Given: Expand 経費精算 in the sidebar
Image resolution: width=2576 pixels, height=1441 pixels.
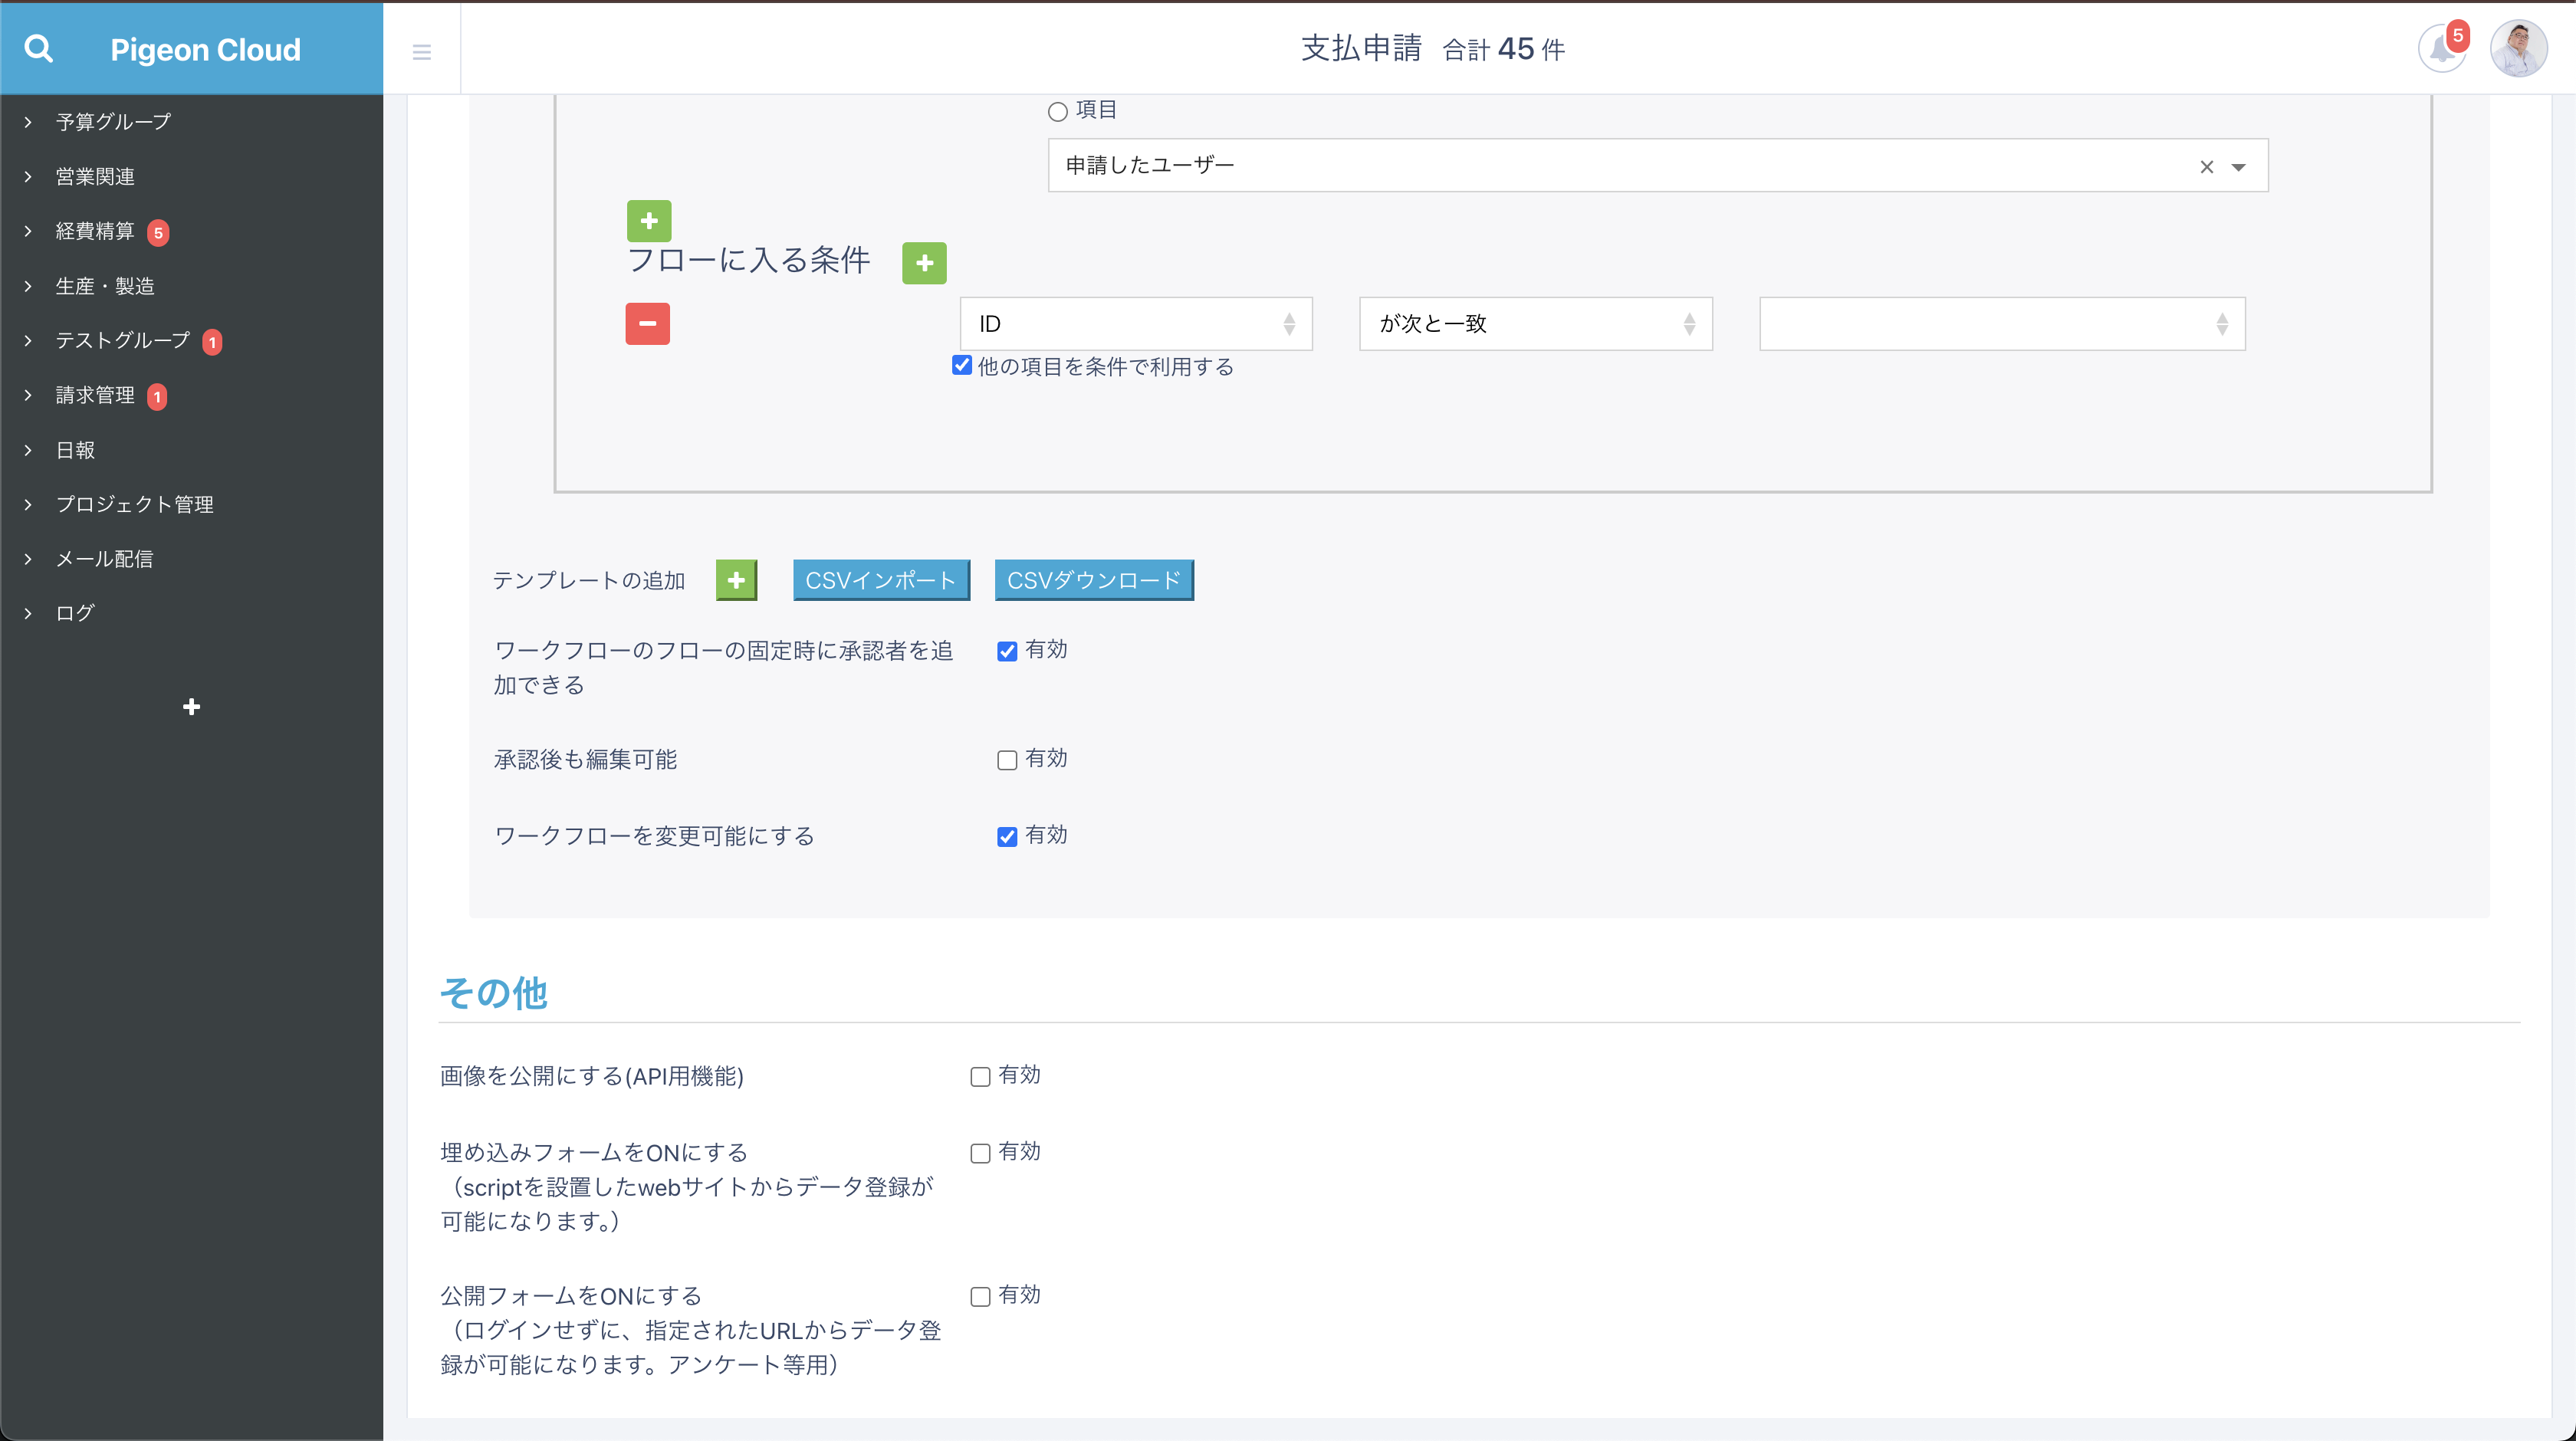Looking at the screenshot, I should tap(94, 231).
